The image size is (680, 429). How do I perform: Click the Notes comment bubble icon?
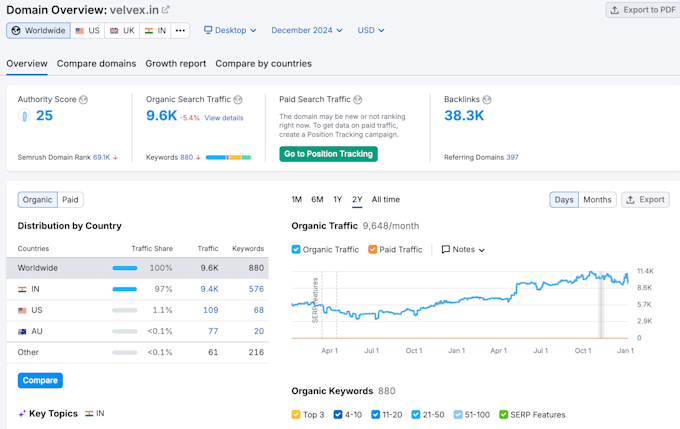[x=445, y=249]
